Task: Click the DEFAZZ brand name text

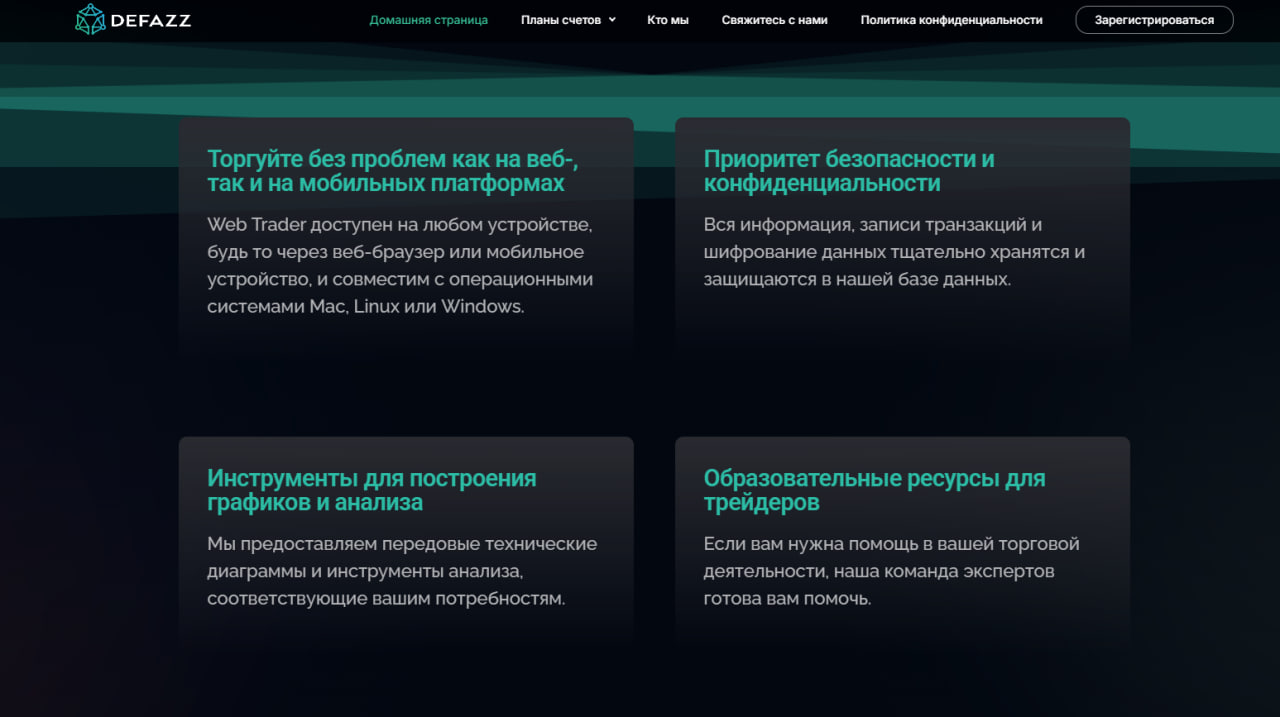Action: click(x=152, y=20)
